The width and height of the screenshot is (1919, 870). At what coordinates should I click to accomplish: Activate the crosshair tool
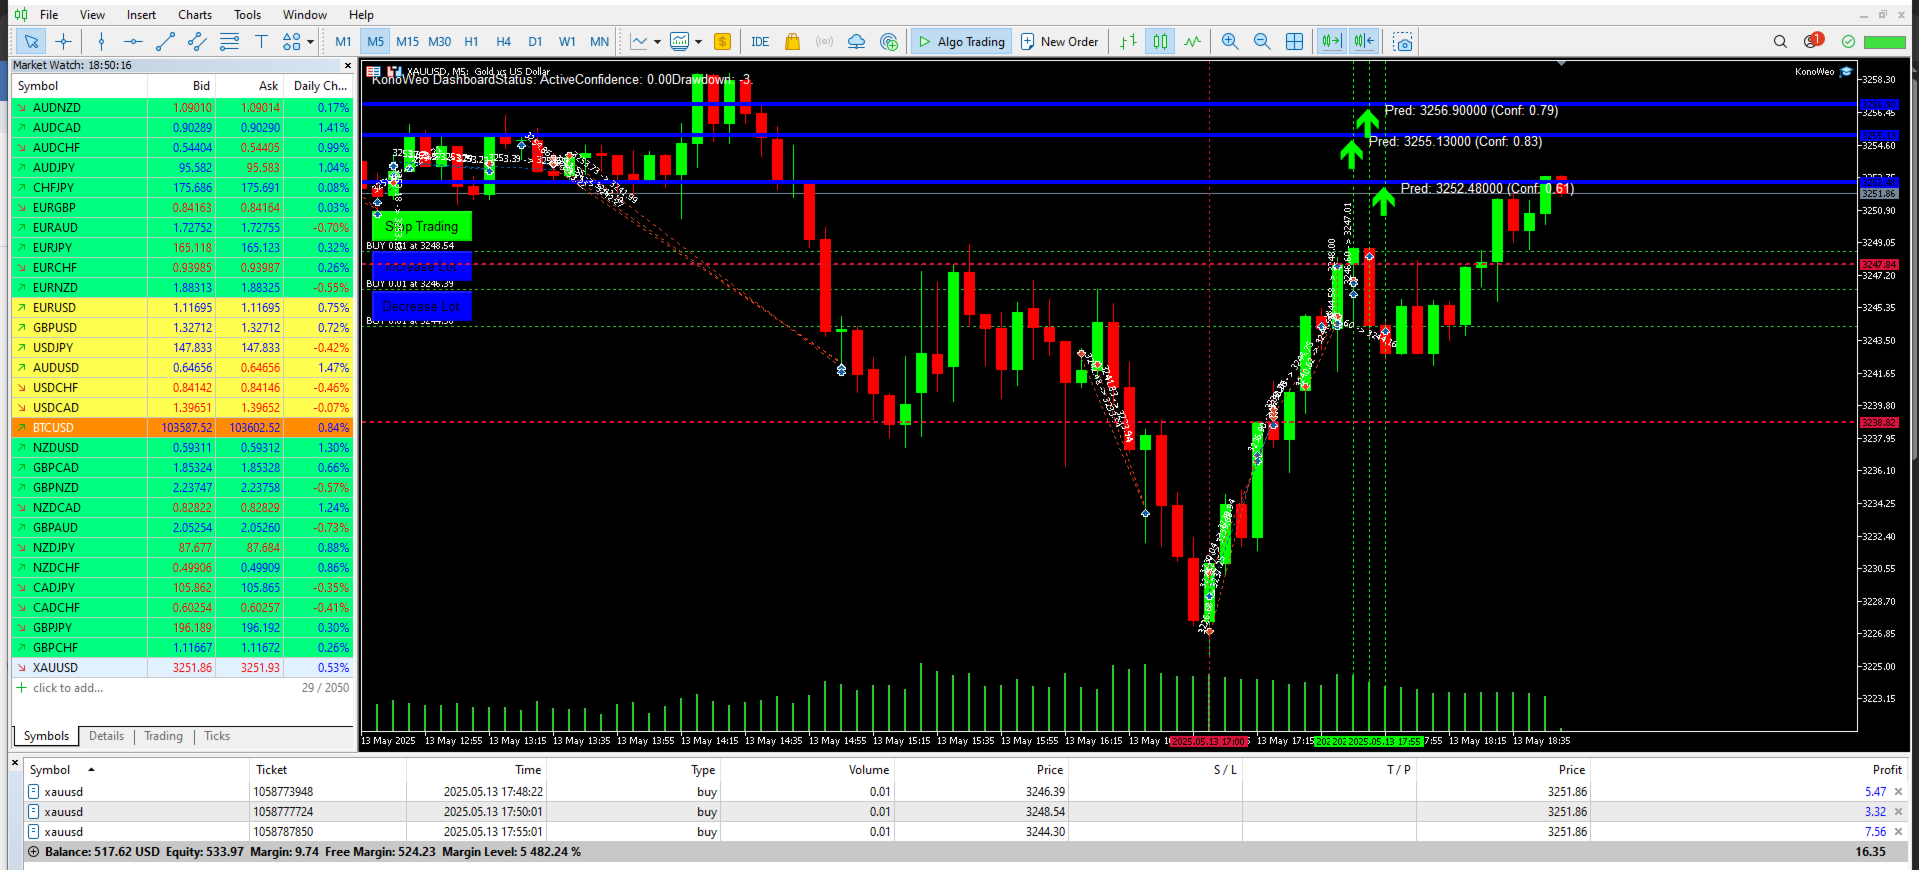click(x=63, y=42)
